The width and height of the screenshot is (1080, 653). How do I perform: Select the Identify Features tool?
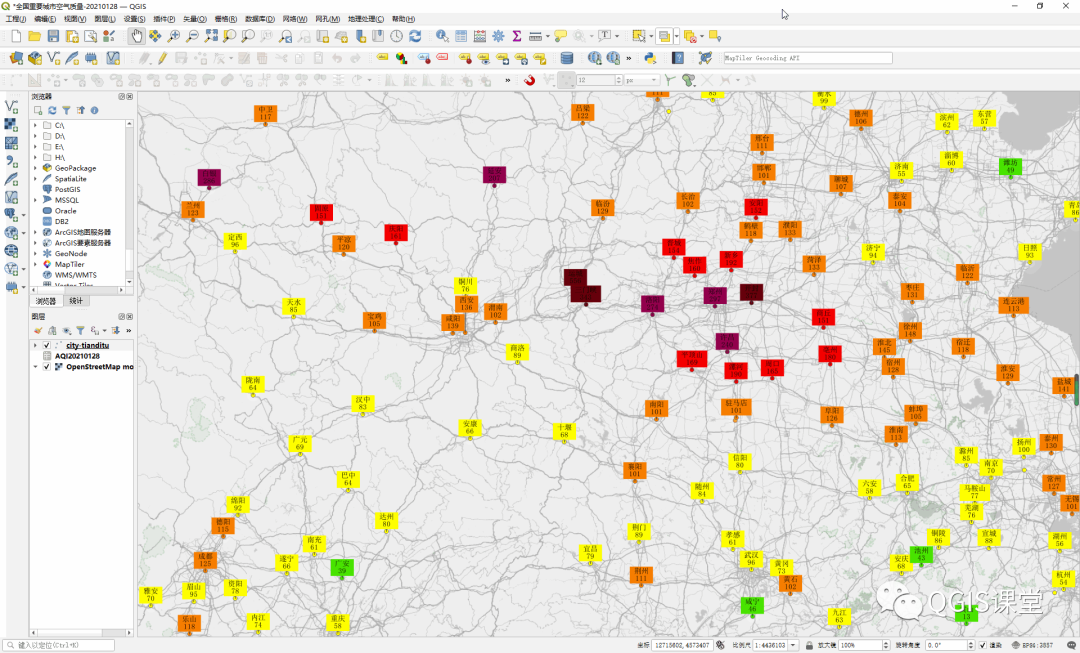click(x=442, y=37)
